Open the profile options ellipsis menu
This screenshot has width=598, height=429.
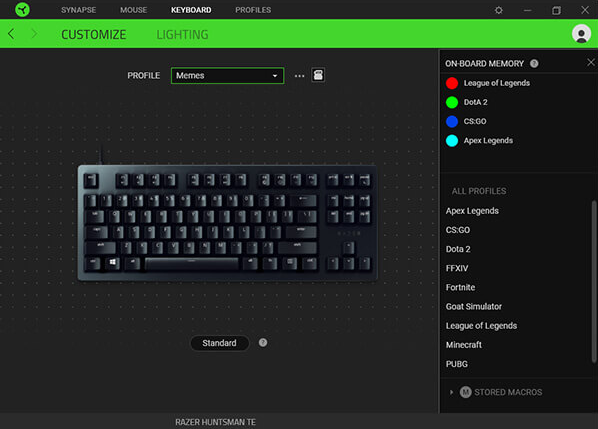[x=299, y=76]
